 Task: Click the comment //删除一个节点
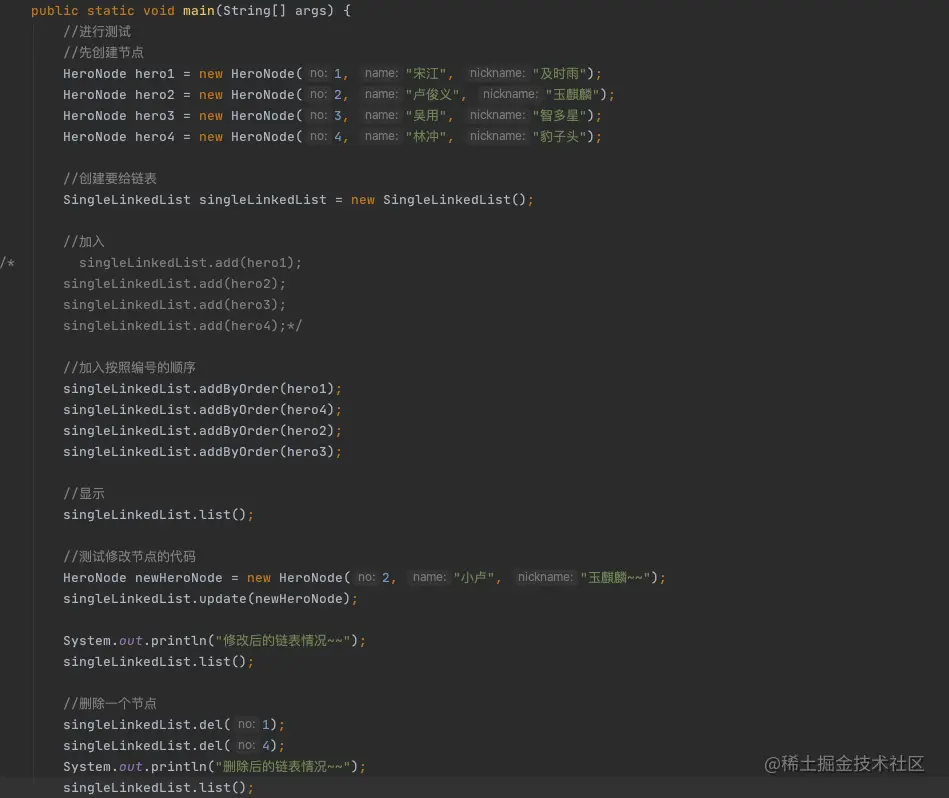pyautogui.click(x=110, y=704)
